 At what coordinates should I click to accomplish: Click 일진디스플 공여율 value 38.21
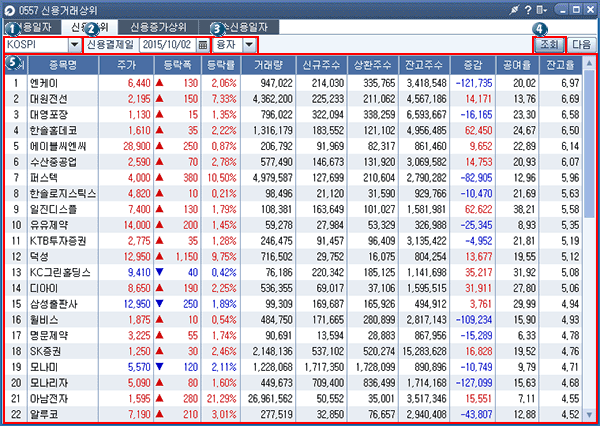tap(524, 209)
